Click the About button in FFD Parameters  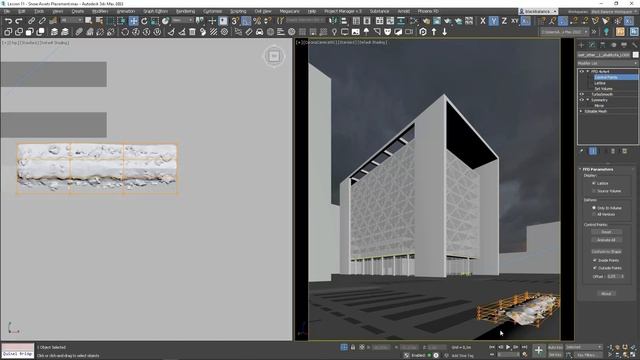tap(607, 293)
